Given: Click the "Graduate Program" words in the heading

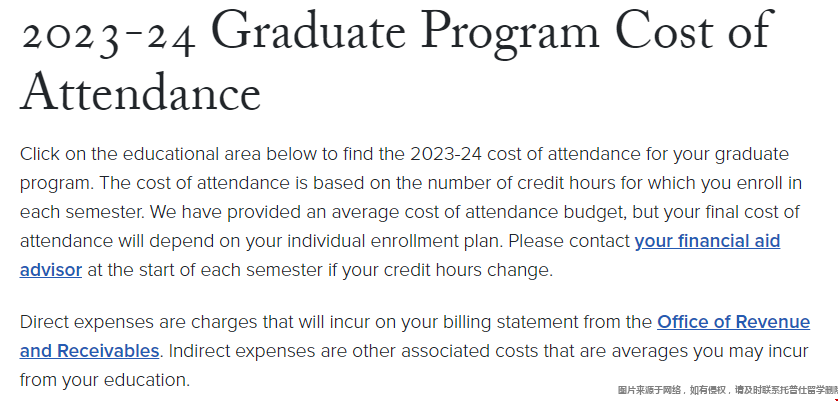Looking at the screenshot, I should point(408,31).
